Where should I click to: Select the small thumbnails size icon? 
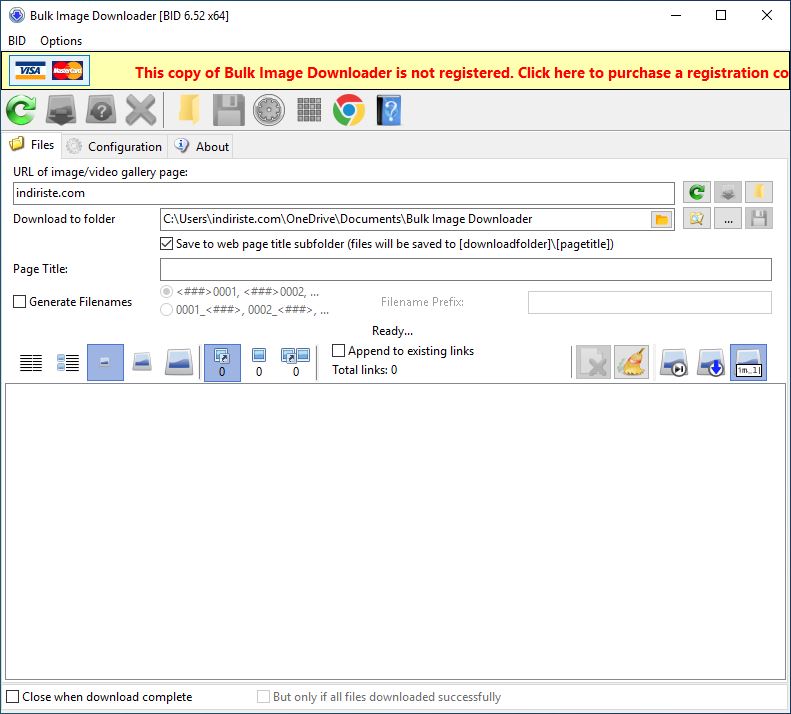(105, 362)
